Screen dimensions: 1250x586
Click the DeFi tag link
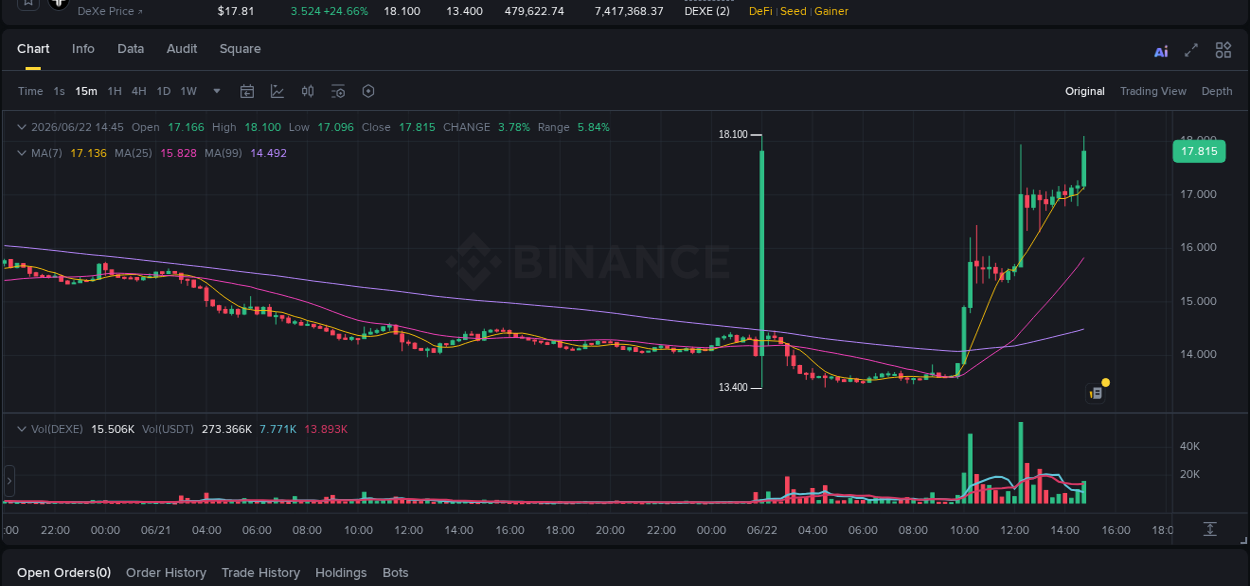click(x=760, y=11)
